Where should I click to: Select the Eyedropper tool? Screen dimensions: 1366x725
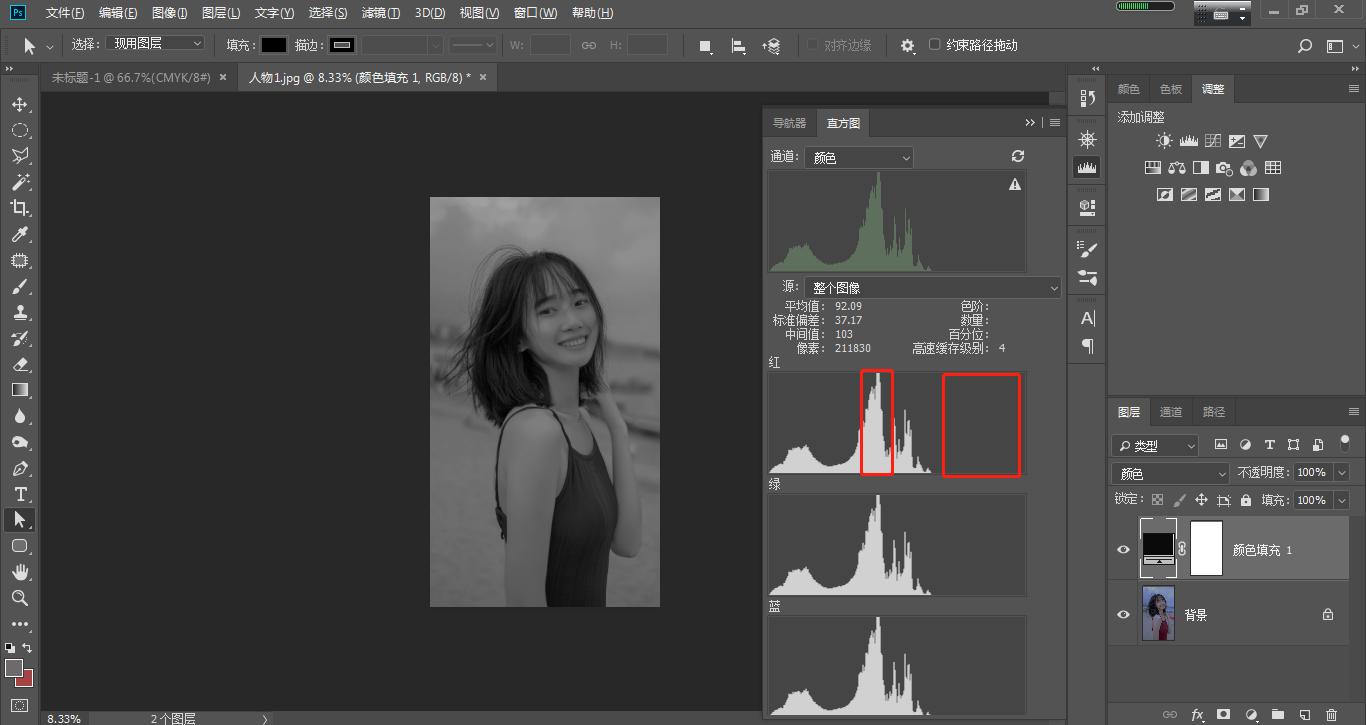coord(19,234)
